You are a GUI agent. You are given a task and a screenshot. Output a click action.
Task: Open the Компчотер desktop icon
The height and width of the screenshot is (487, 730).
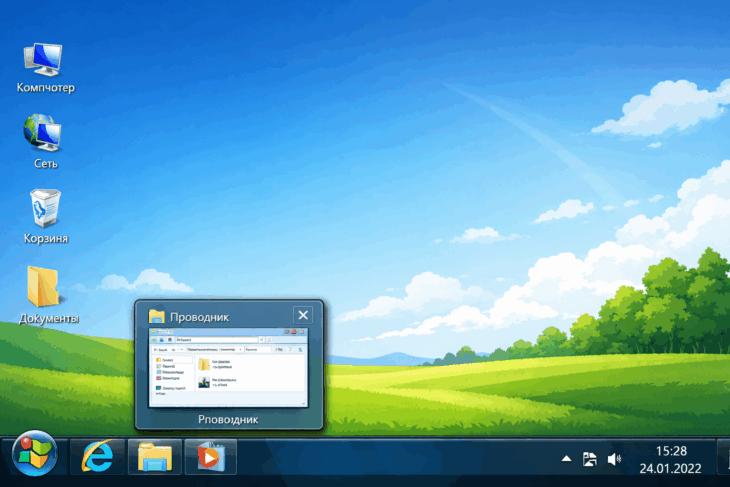pyautogui.click(x=45, y=68)
